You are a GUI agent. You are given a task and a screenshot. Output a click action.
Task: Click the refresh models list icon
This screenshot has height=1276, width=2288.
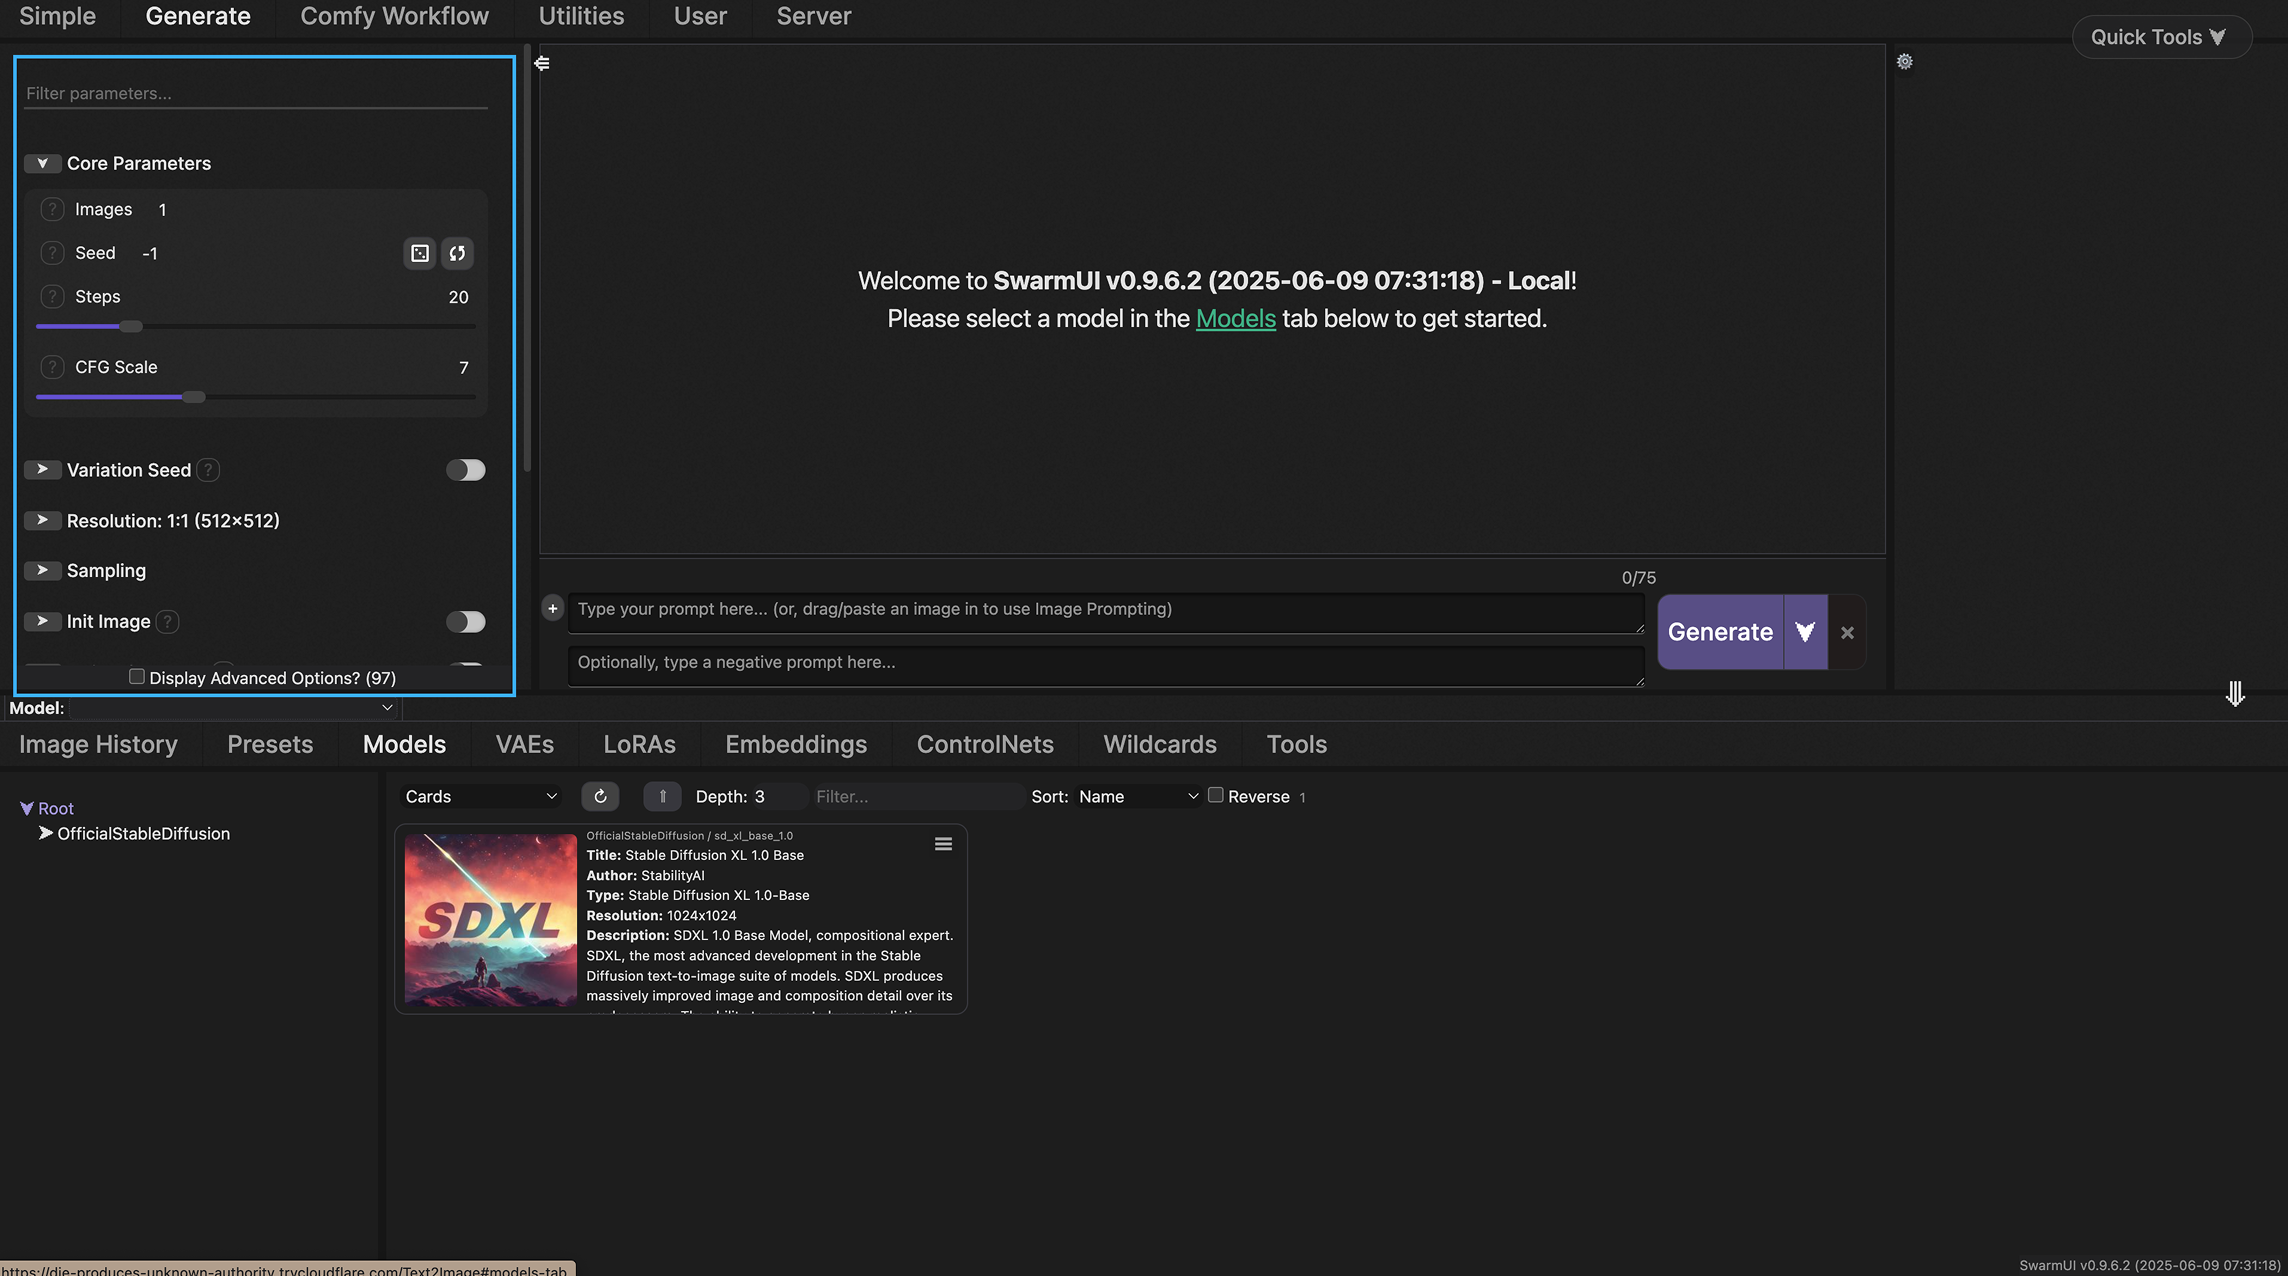600,796
